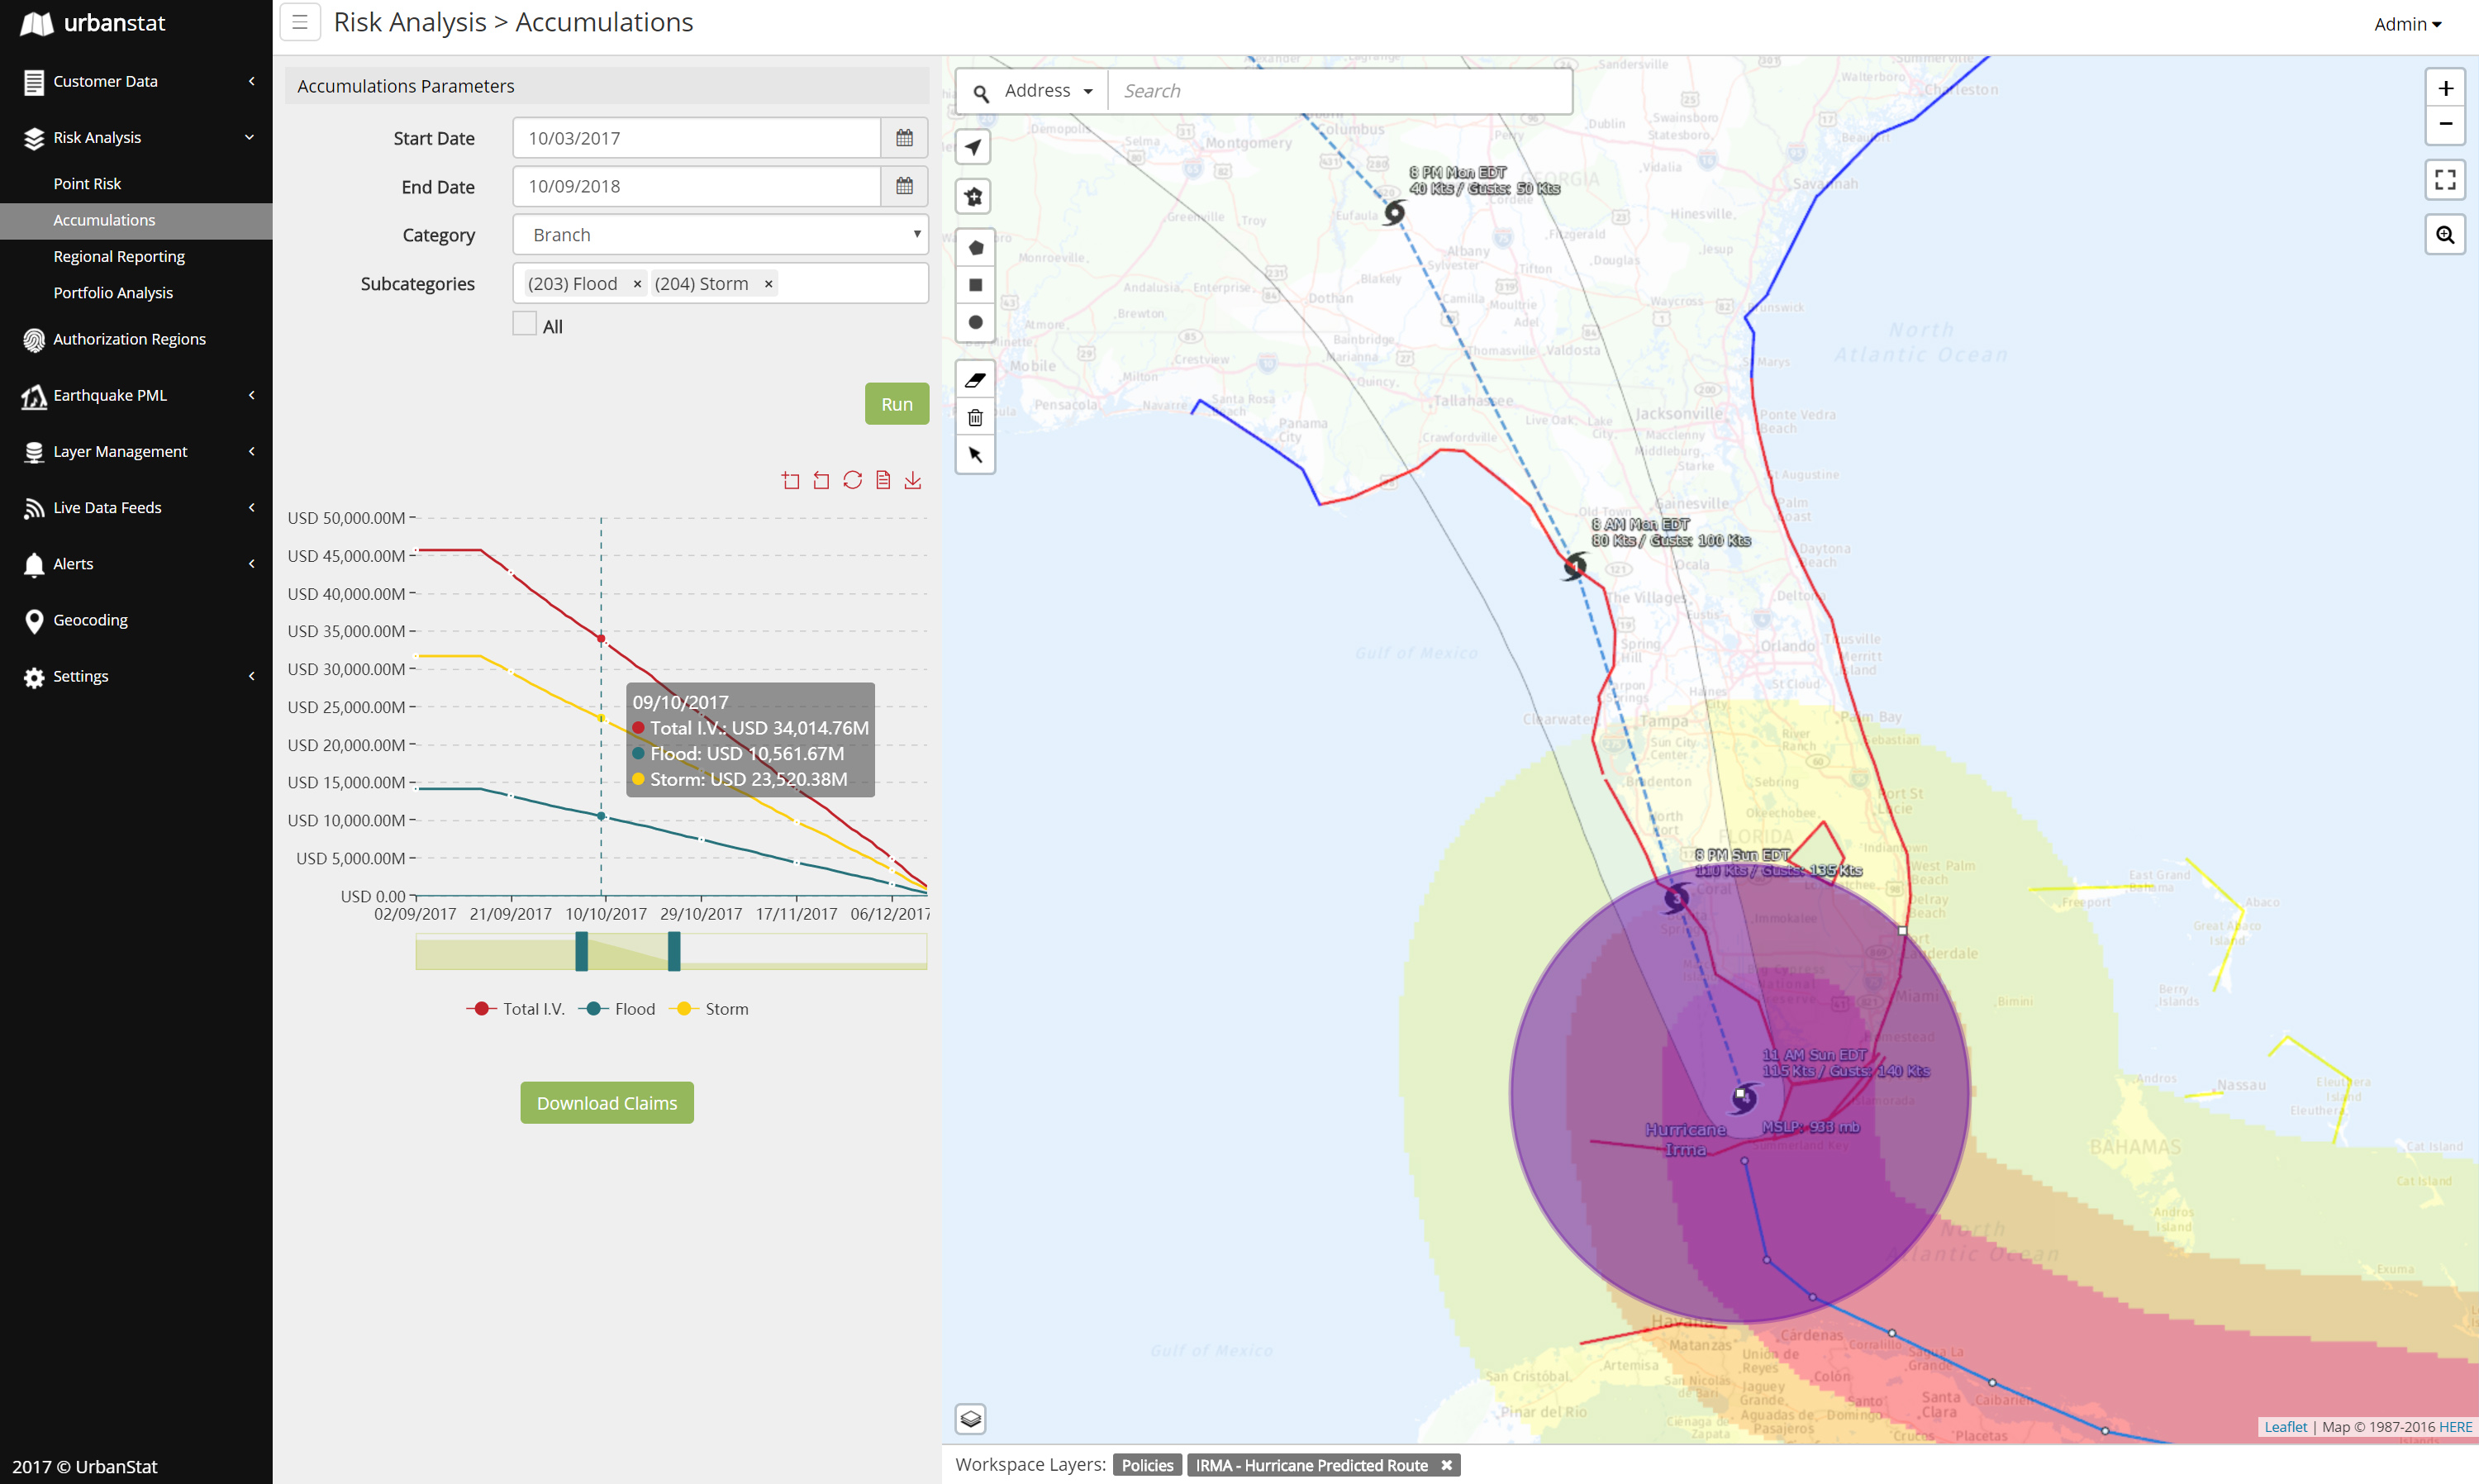Open the Portfolio Analysis page
The image size is (2479, 1484).
pyautogui.click(x=113, y=293)
